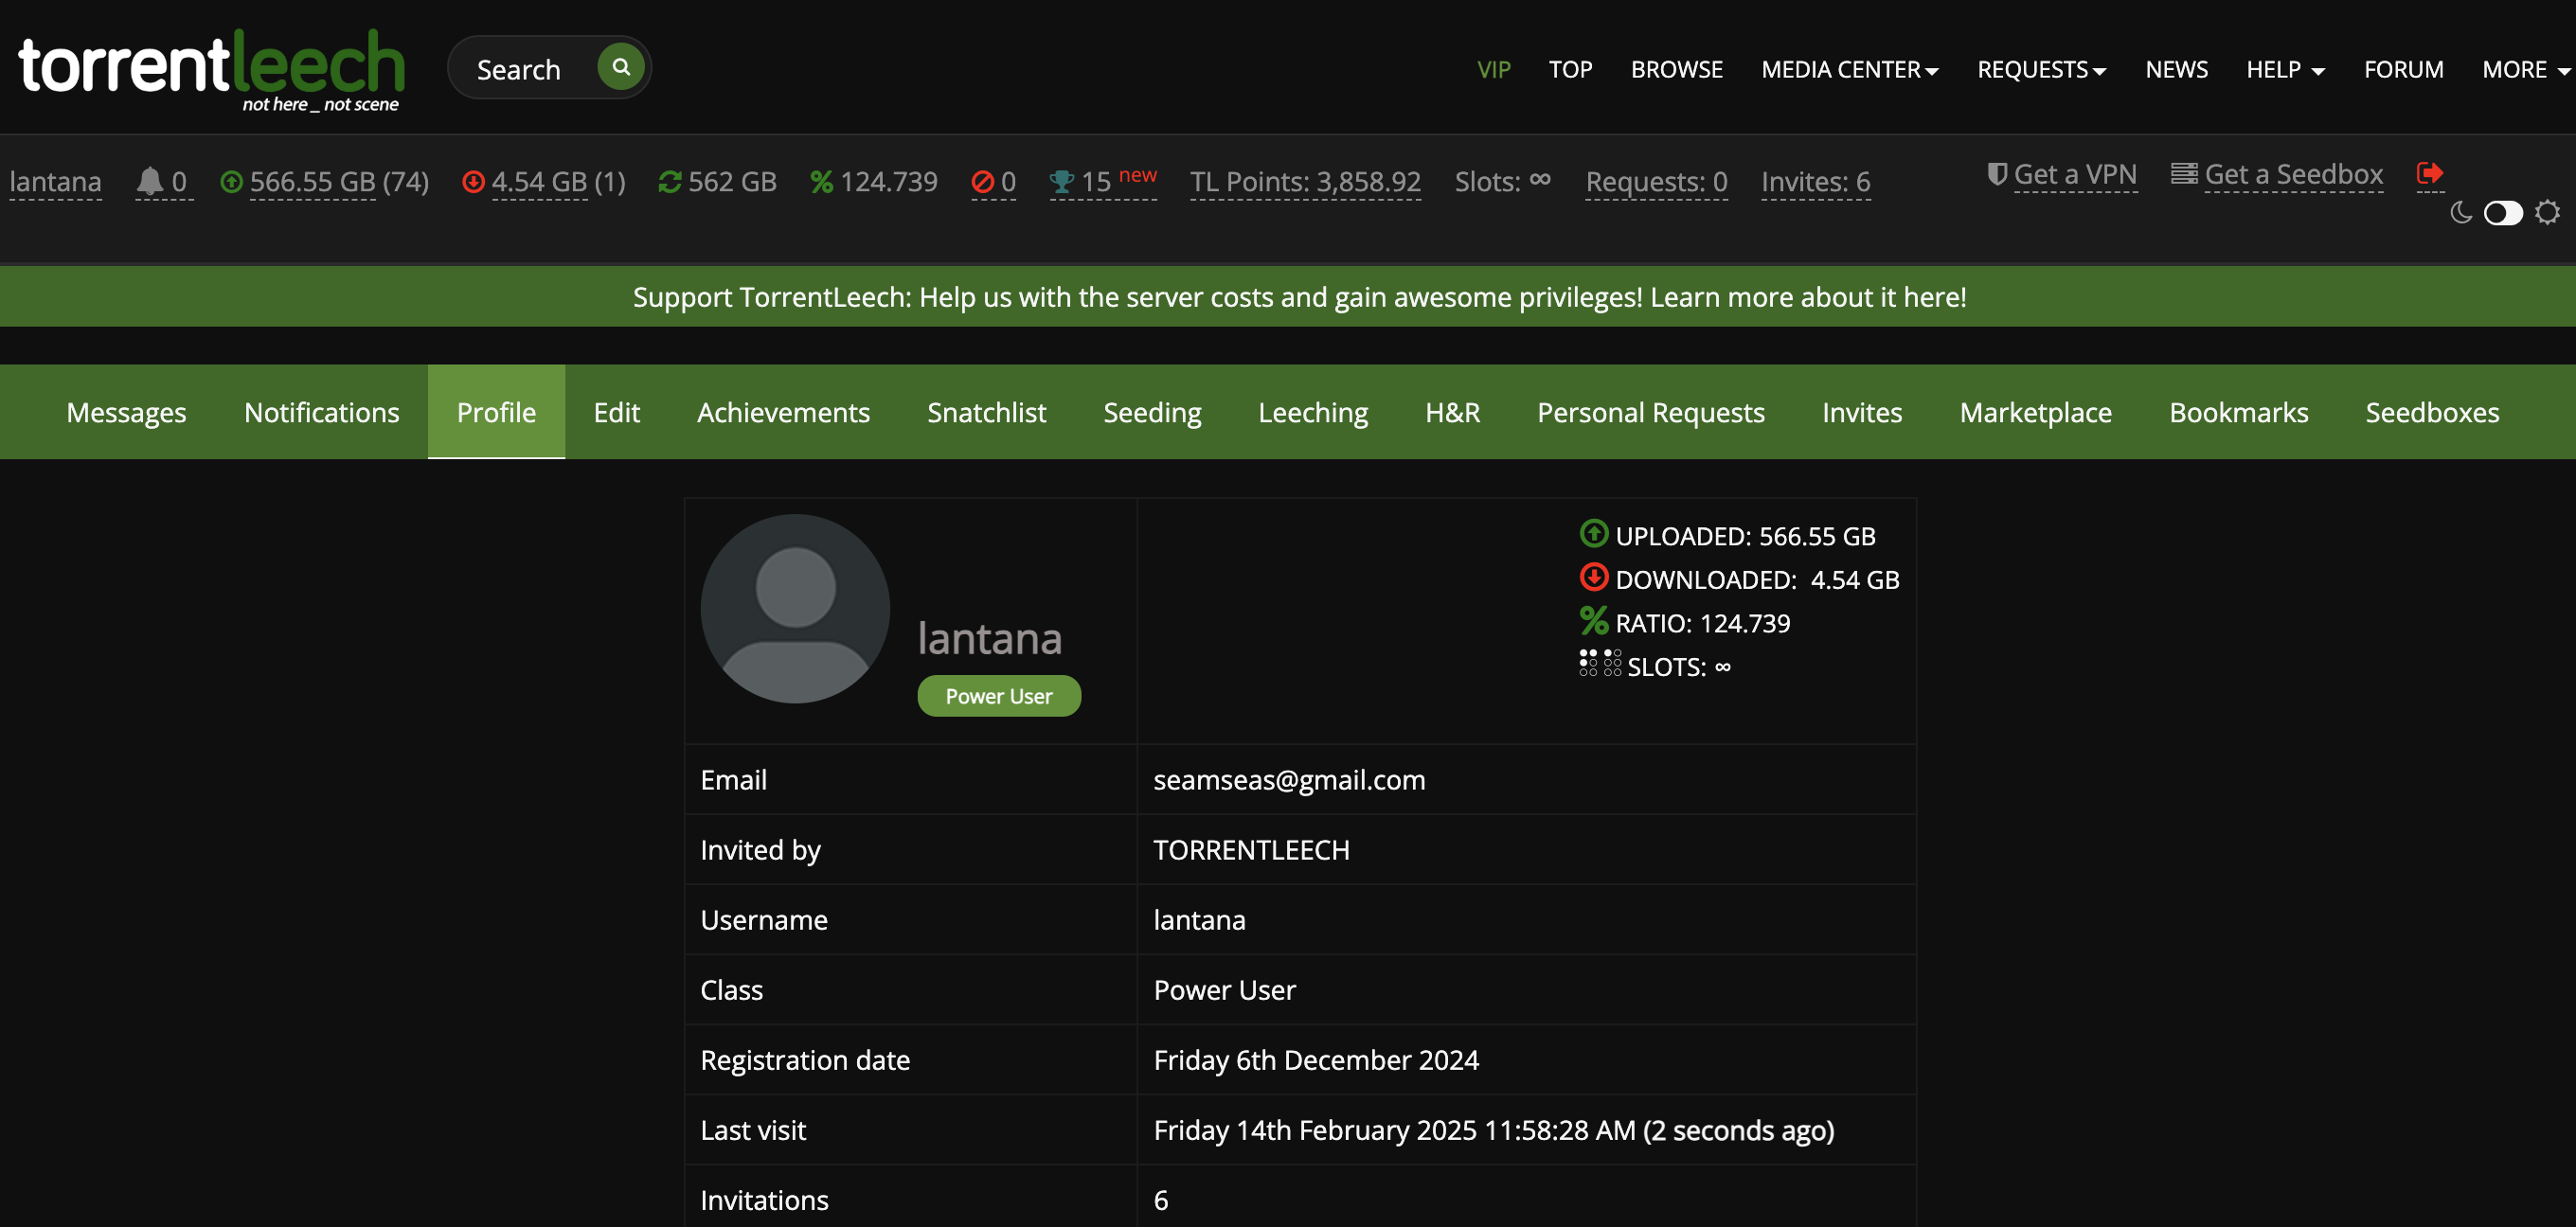The image size is (2576, 1227).
Task: Open the VIP page
Action: pyautogui.click(x=1494, y=69)
